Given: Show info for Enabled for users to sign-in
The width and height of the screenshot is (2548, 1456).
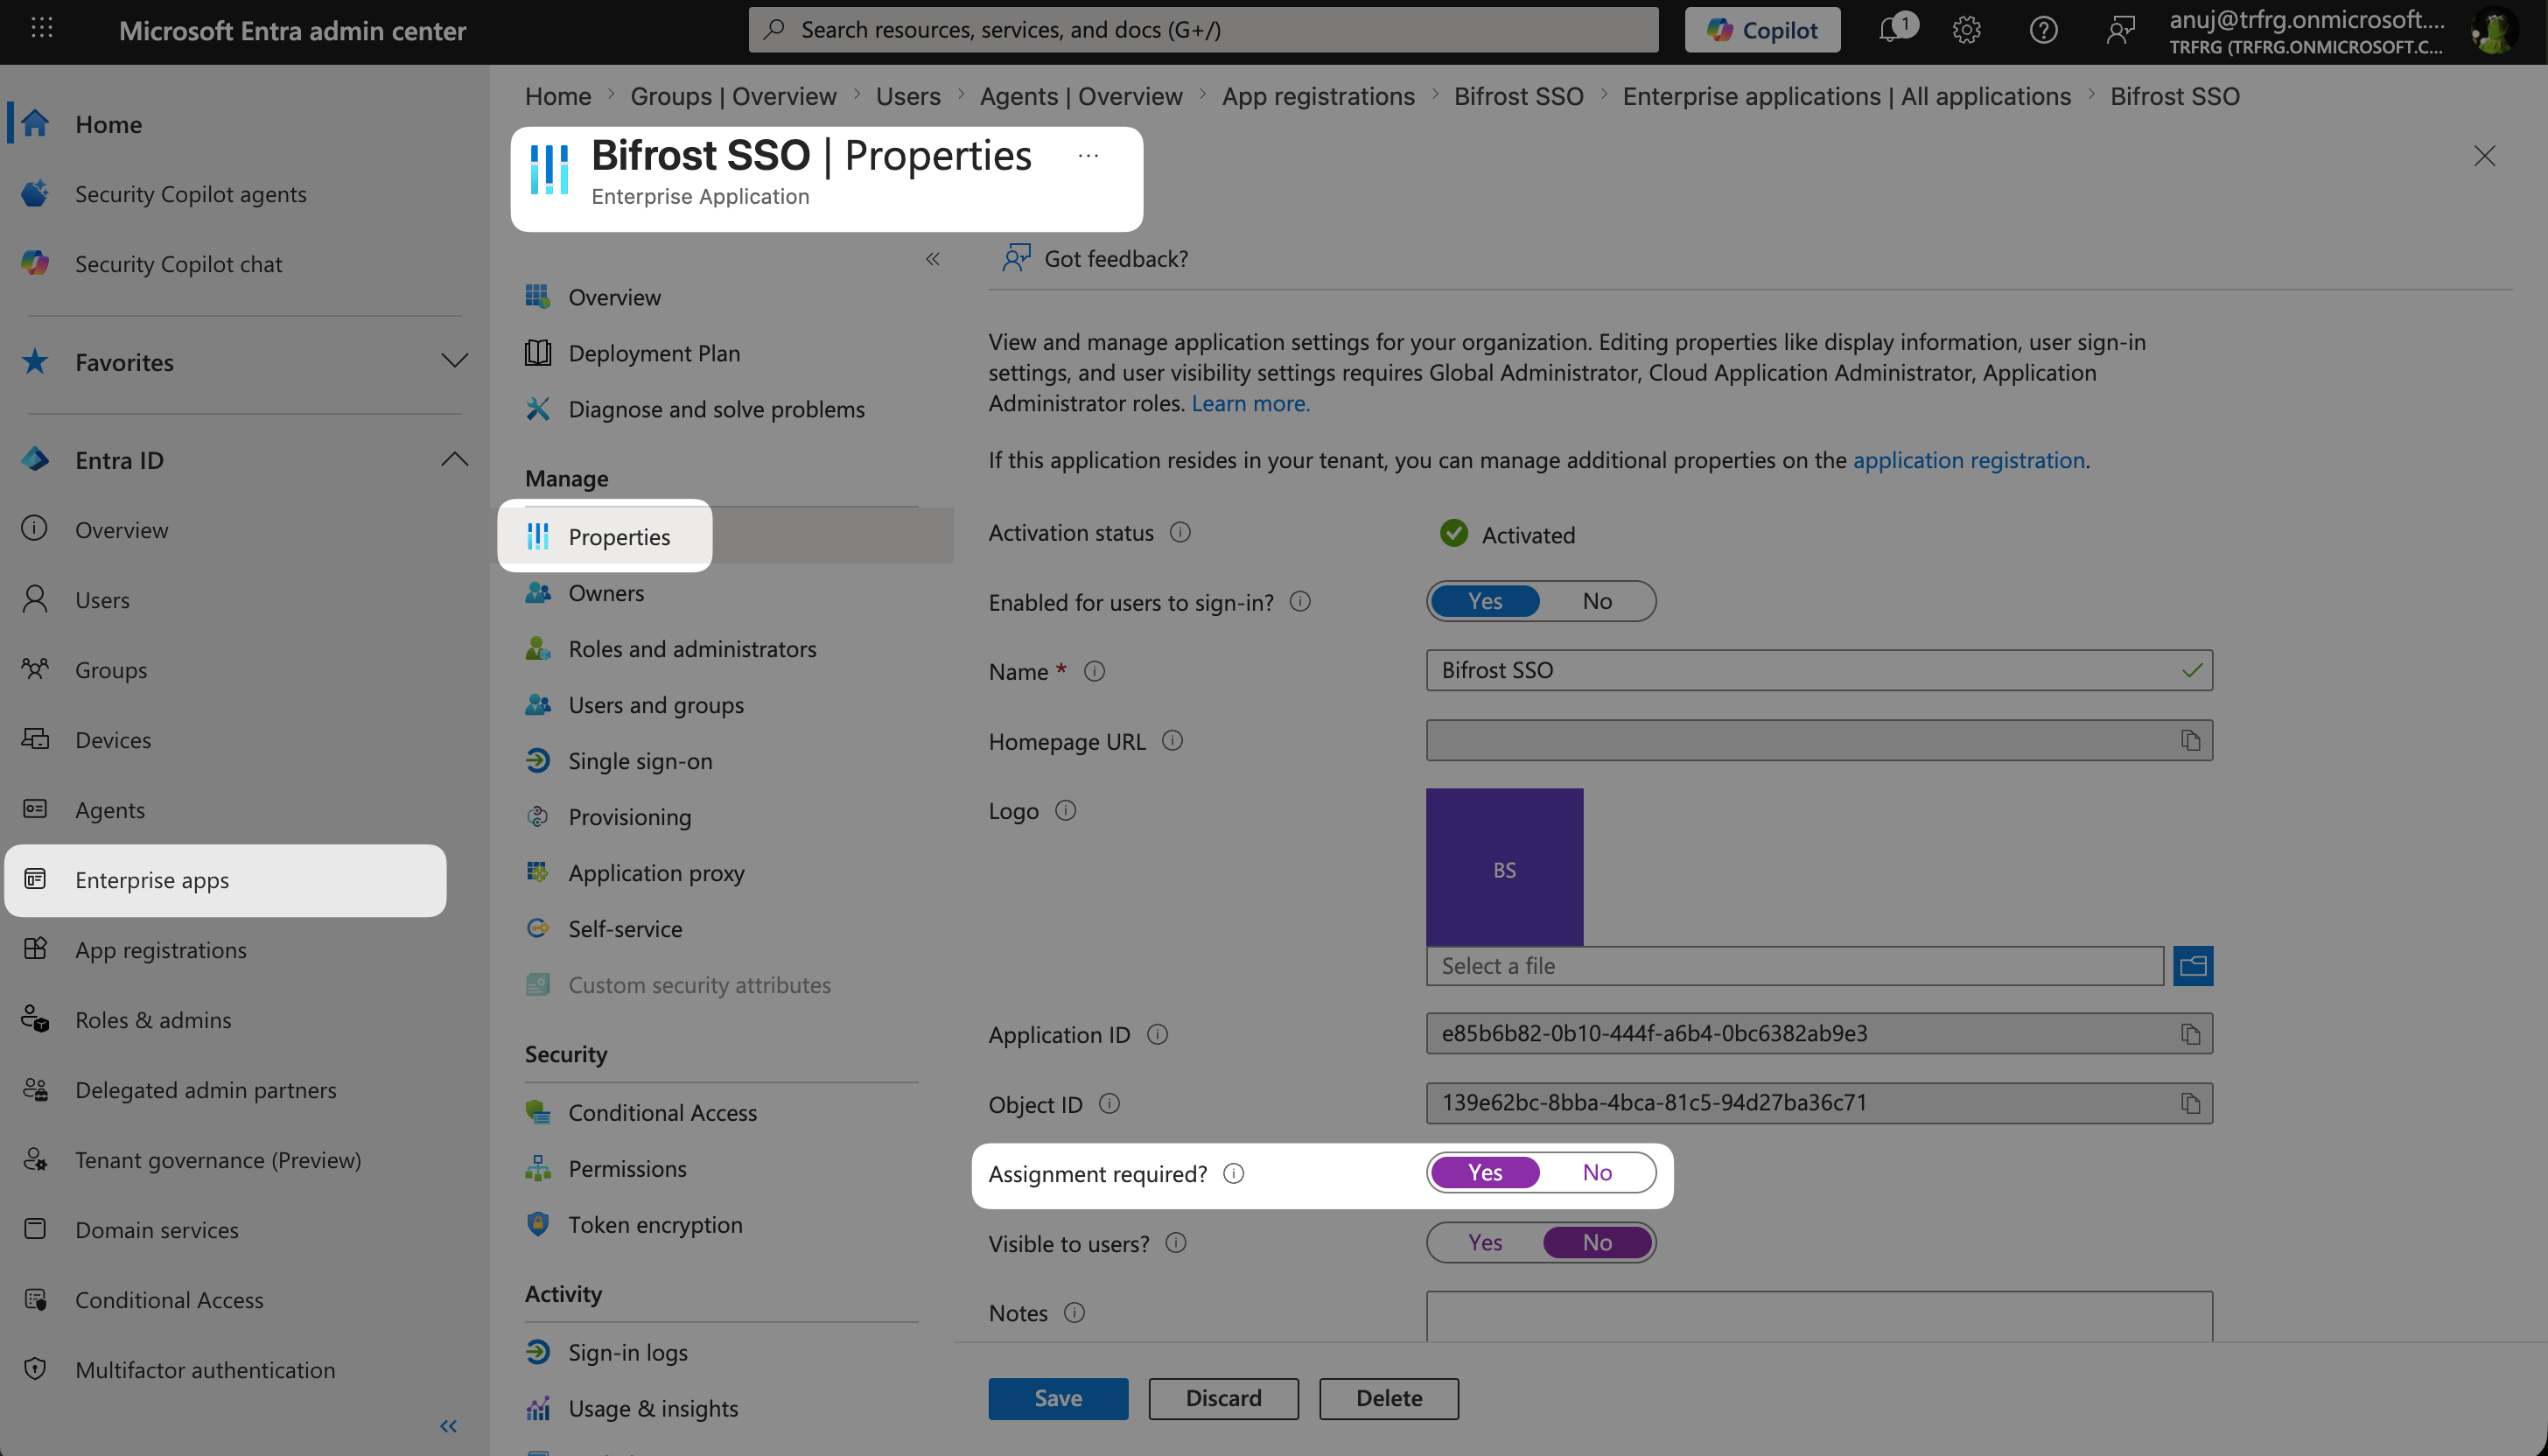Looking at the screenshot, I should [1300, 601].
